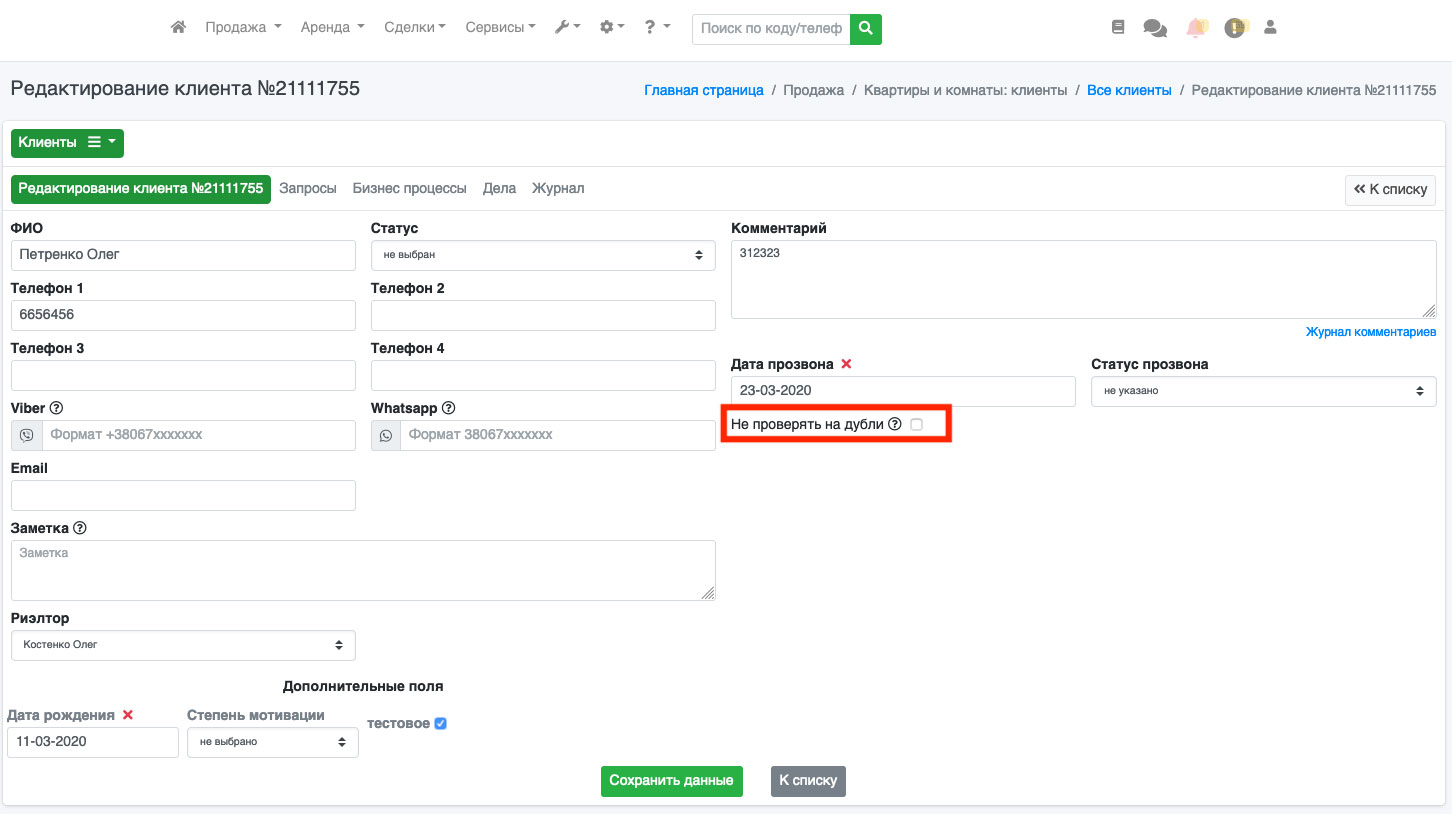Open the chat messages icon
The image size is (1452, 814).
[x=1155, y=29]
